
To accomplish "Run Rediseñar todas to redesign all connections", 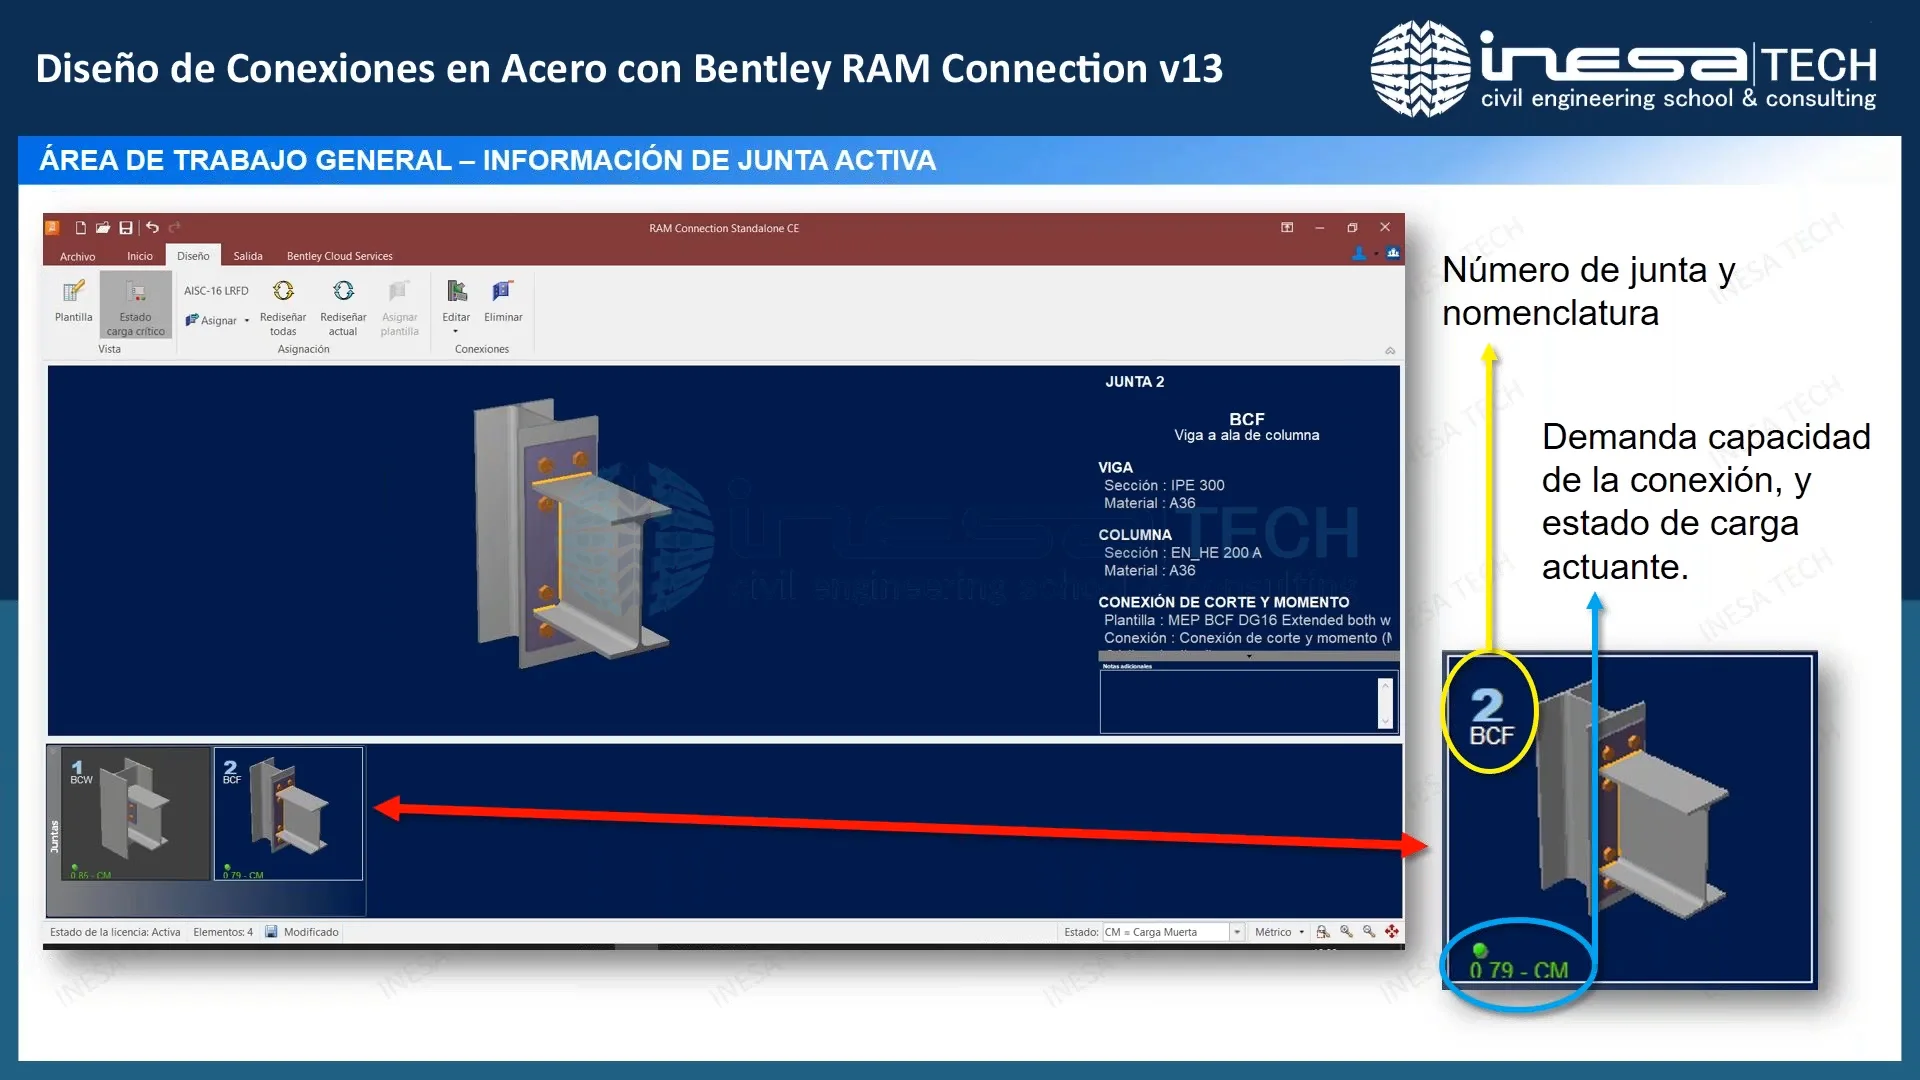I will [x=283, y=308].
